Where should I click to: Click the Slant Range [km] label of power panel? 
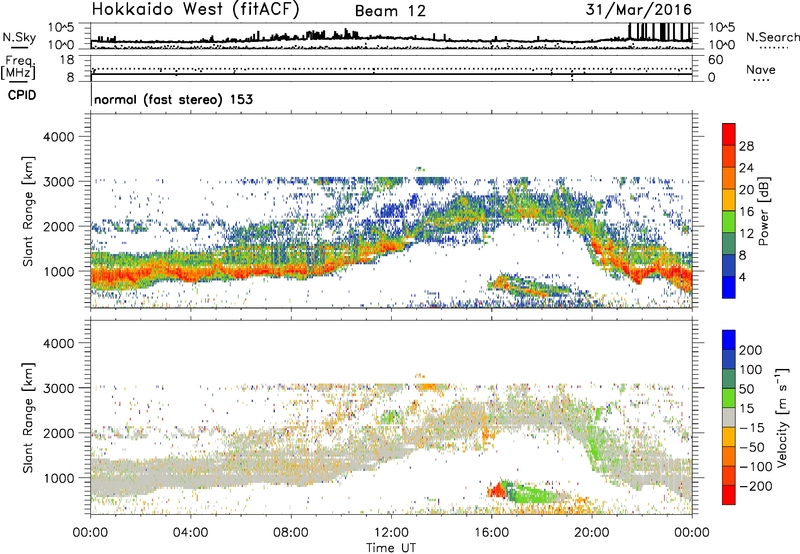point(28,211)
